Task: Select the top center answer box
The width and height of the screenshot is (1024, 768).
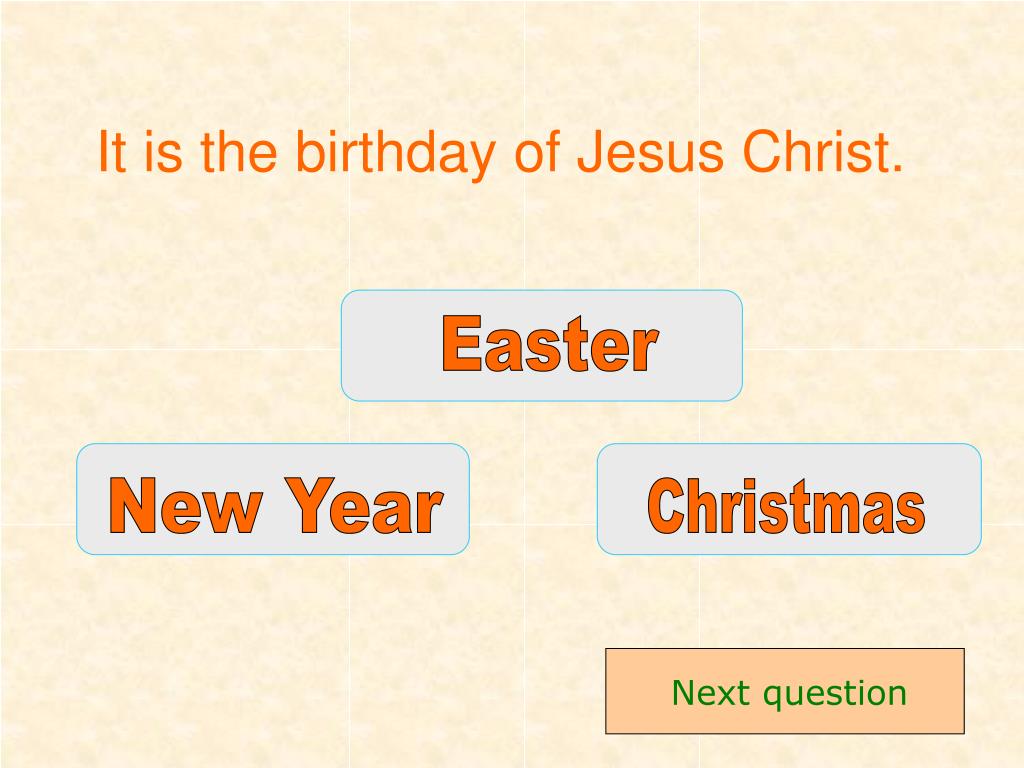Action: point(541,345)
